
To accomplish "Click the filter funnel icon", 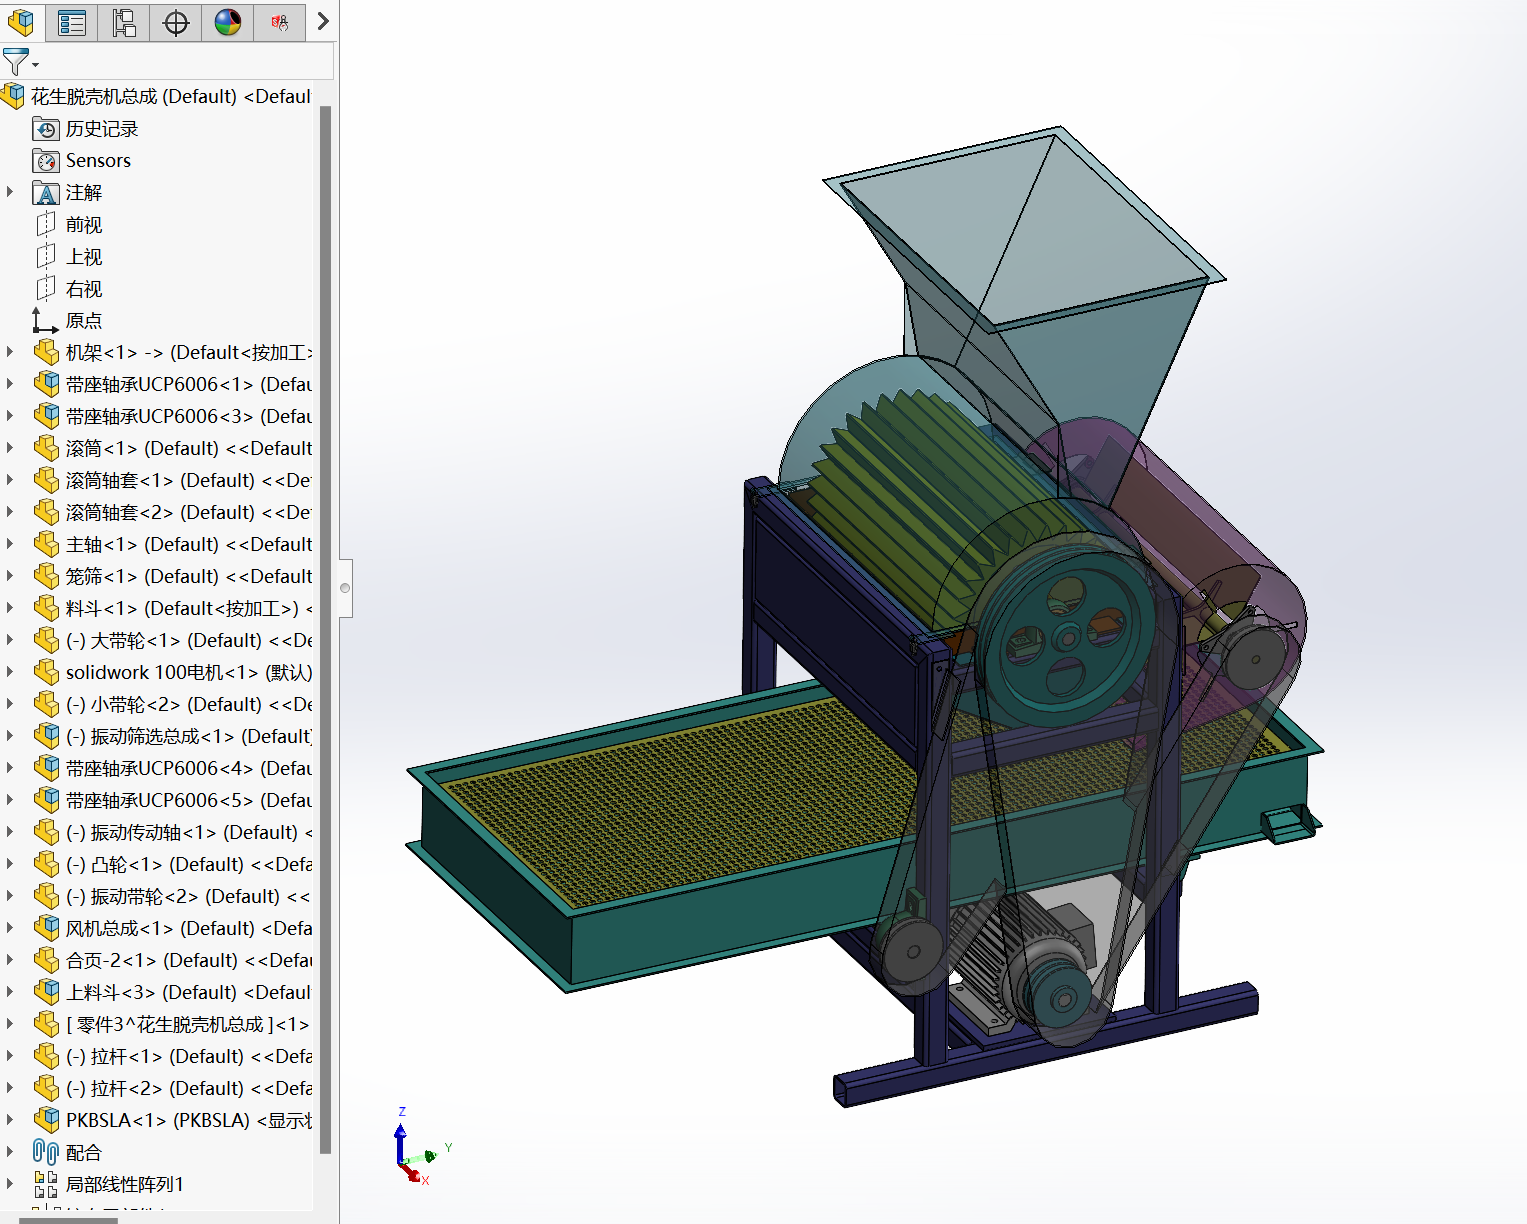I will [x=16, y=62].
